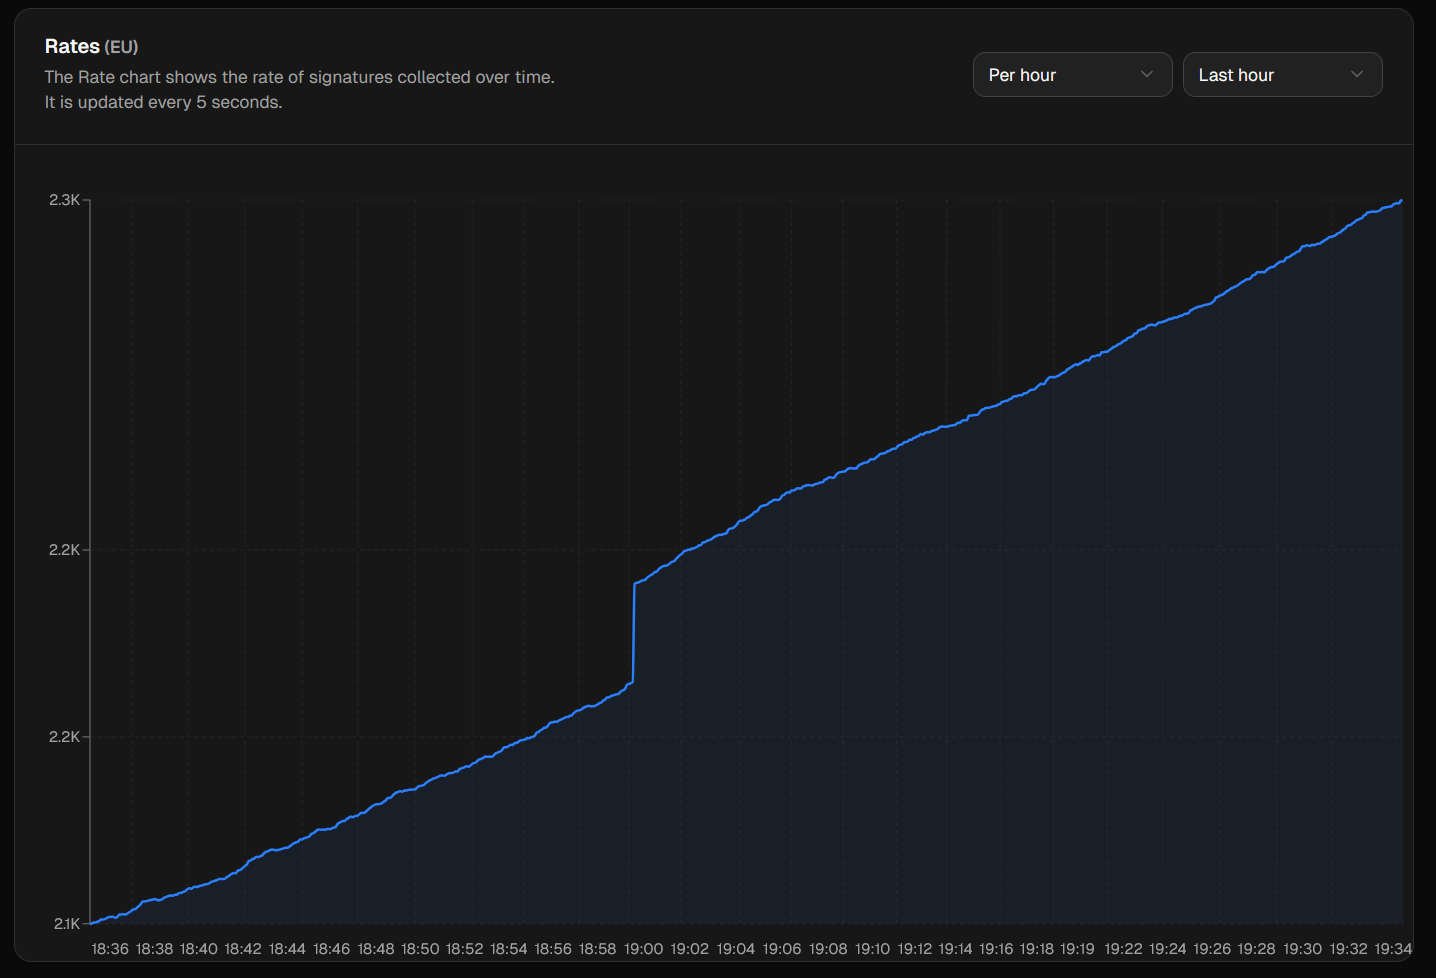Click the rate line's final point at top right

1400,201
